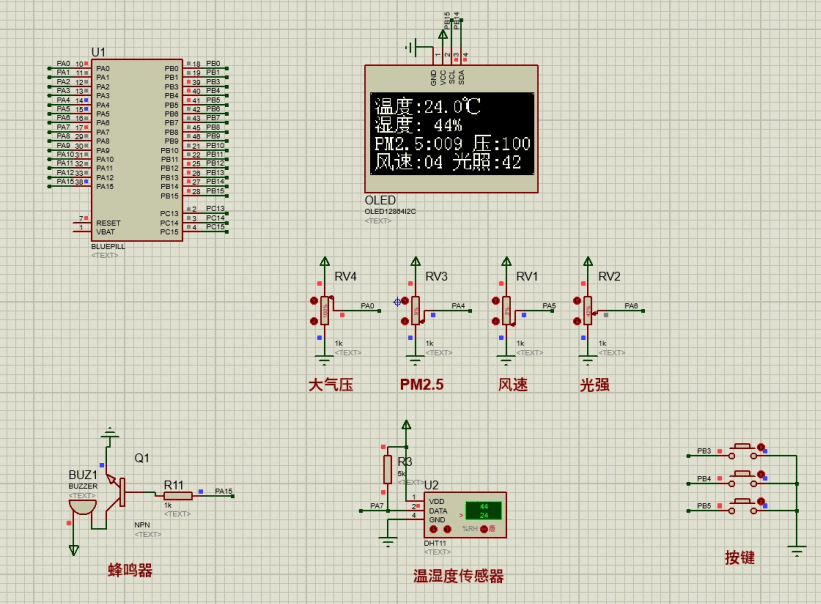The image size is (821, 604).
Task: Adjust the RV1 wind speed potentiometer wiper
Action: 505,308
